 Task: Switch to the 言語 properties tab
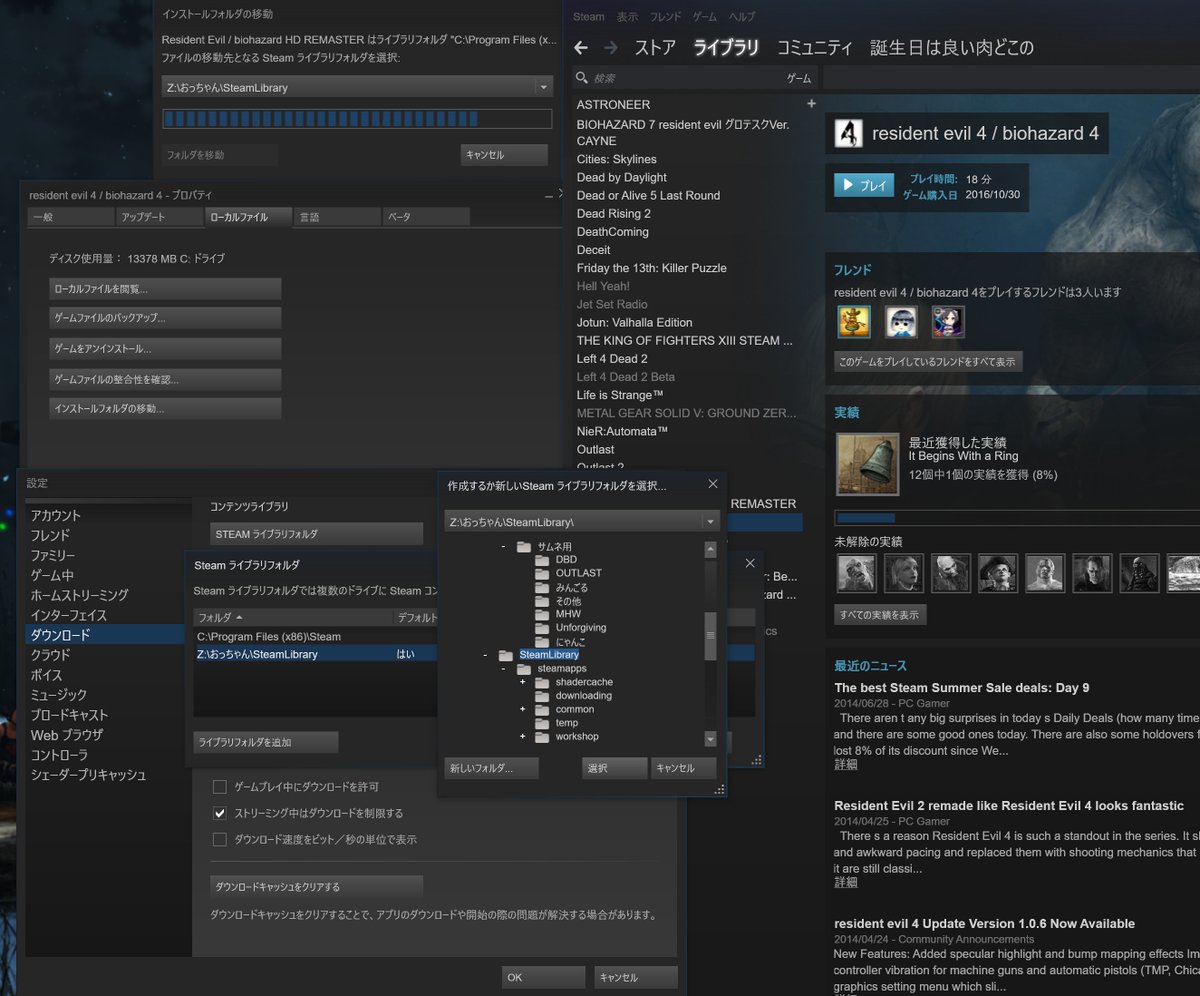(x=338, y=217)
